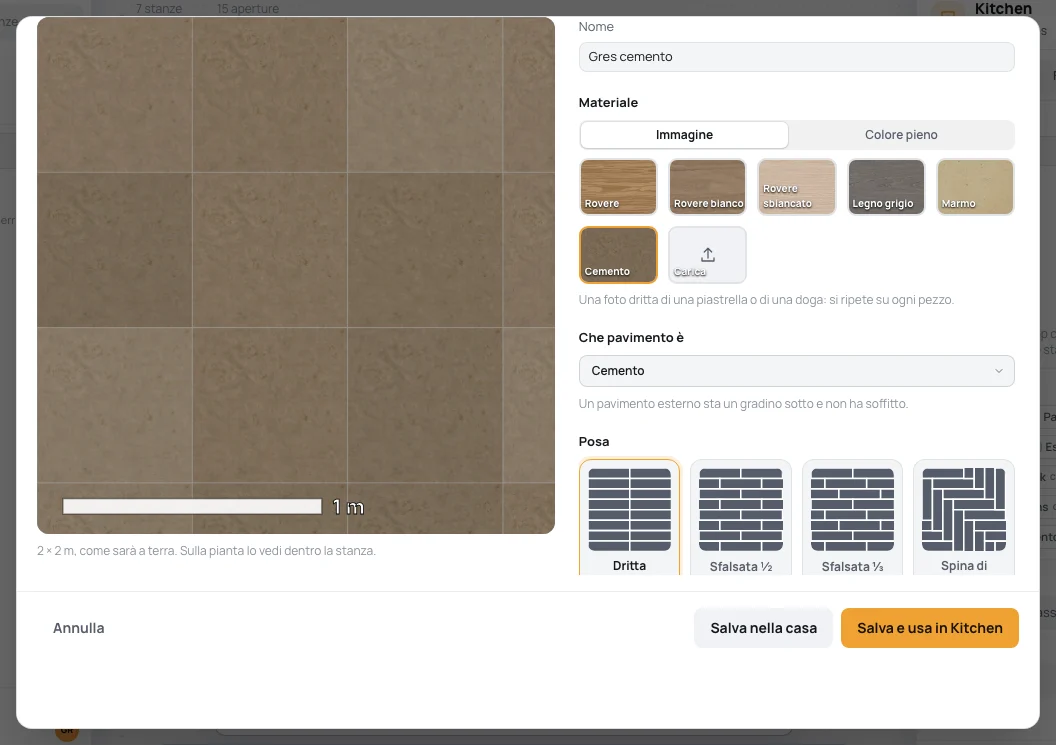
Task: Select the Rovere bianco texture
Action: [x=707, y=187]
